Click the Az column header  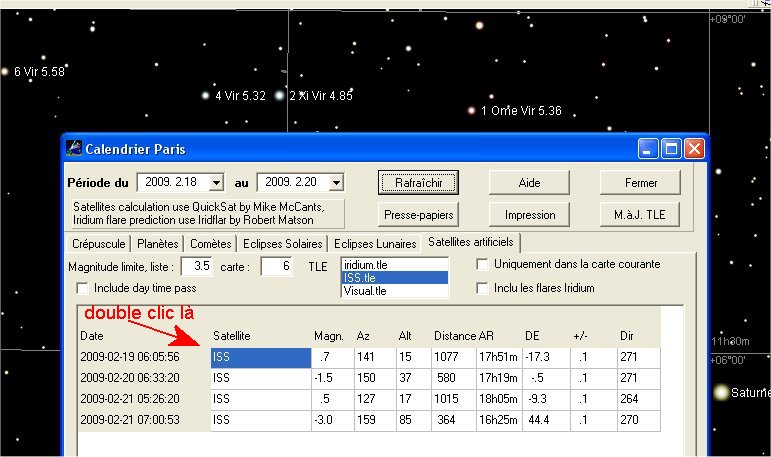click(x=363, y=336)
